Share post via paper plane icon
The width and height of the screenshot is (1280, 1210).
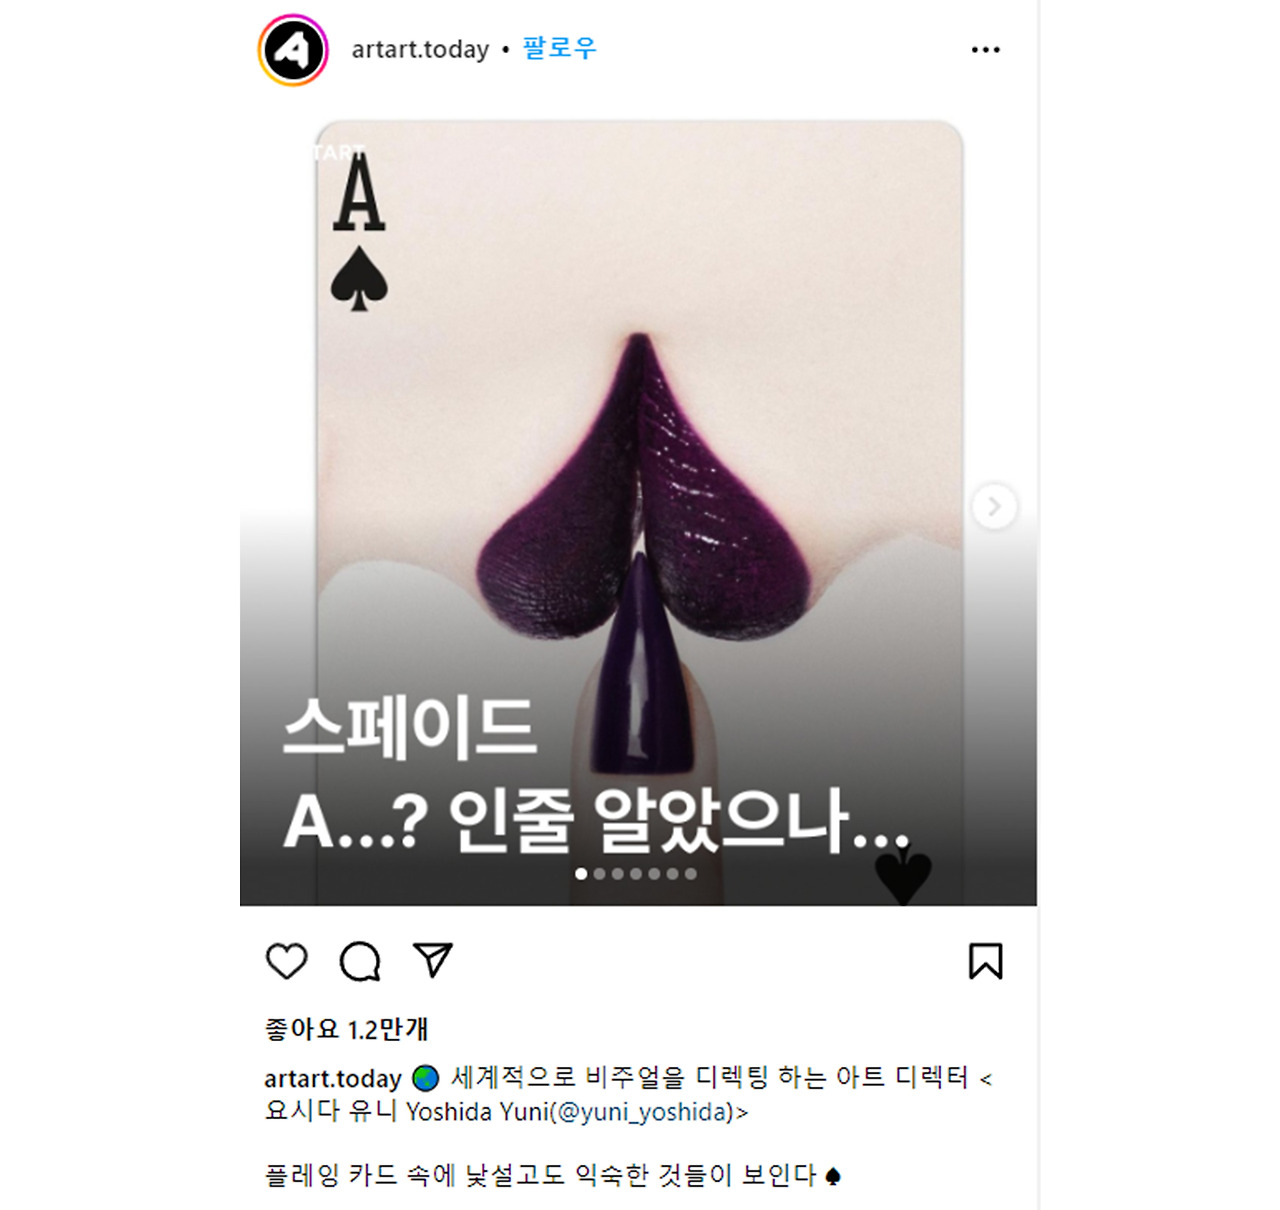coord(433,960)
